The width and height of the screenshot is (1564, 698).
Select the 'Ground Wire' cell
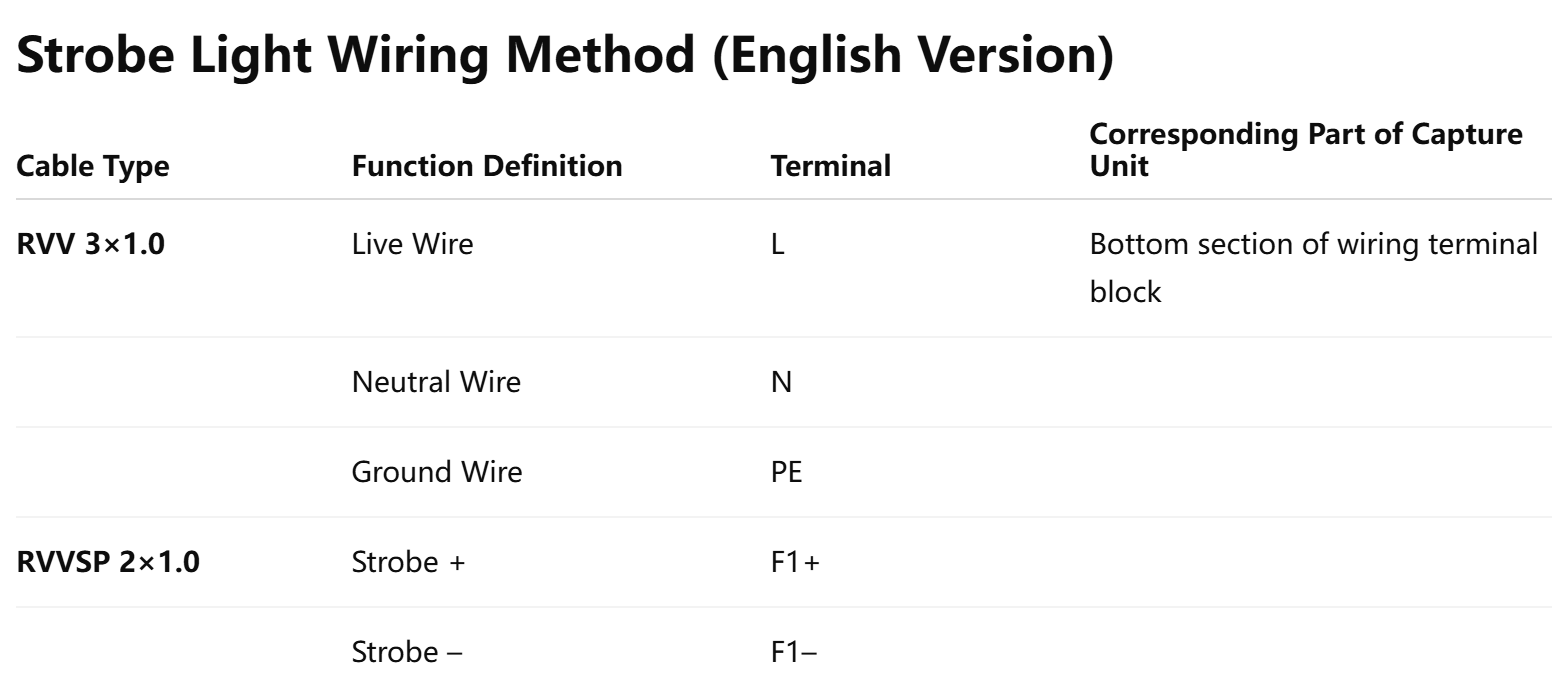436,472
